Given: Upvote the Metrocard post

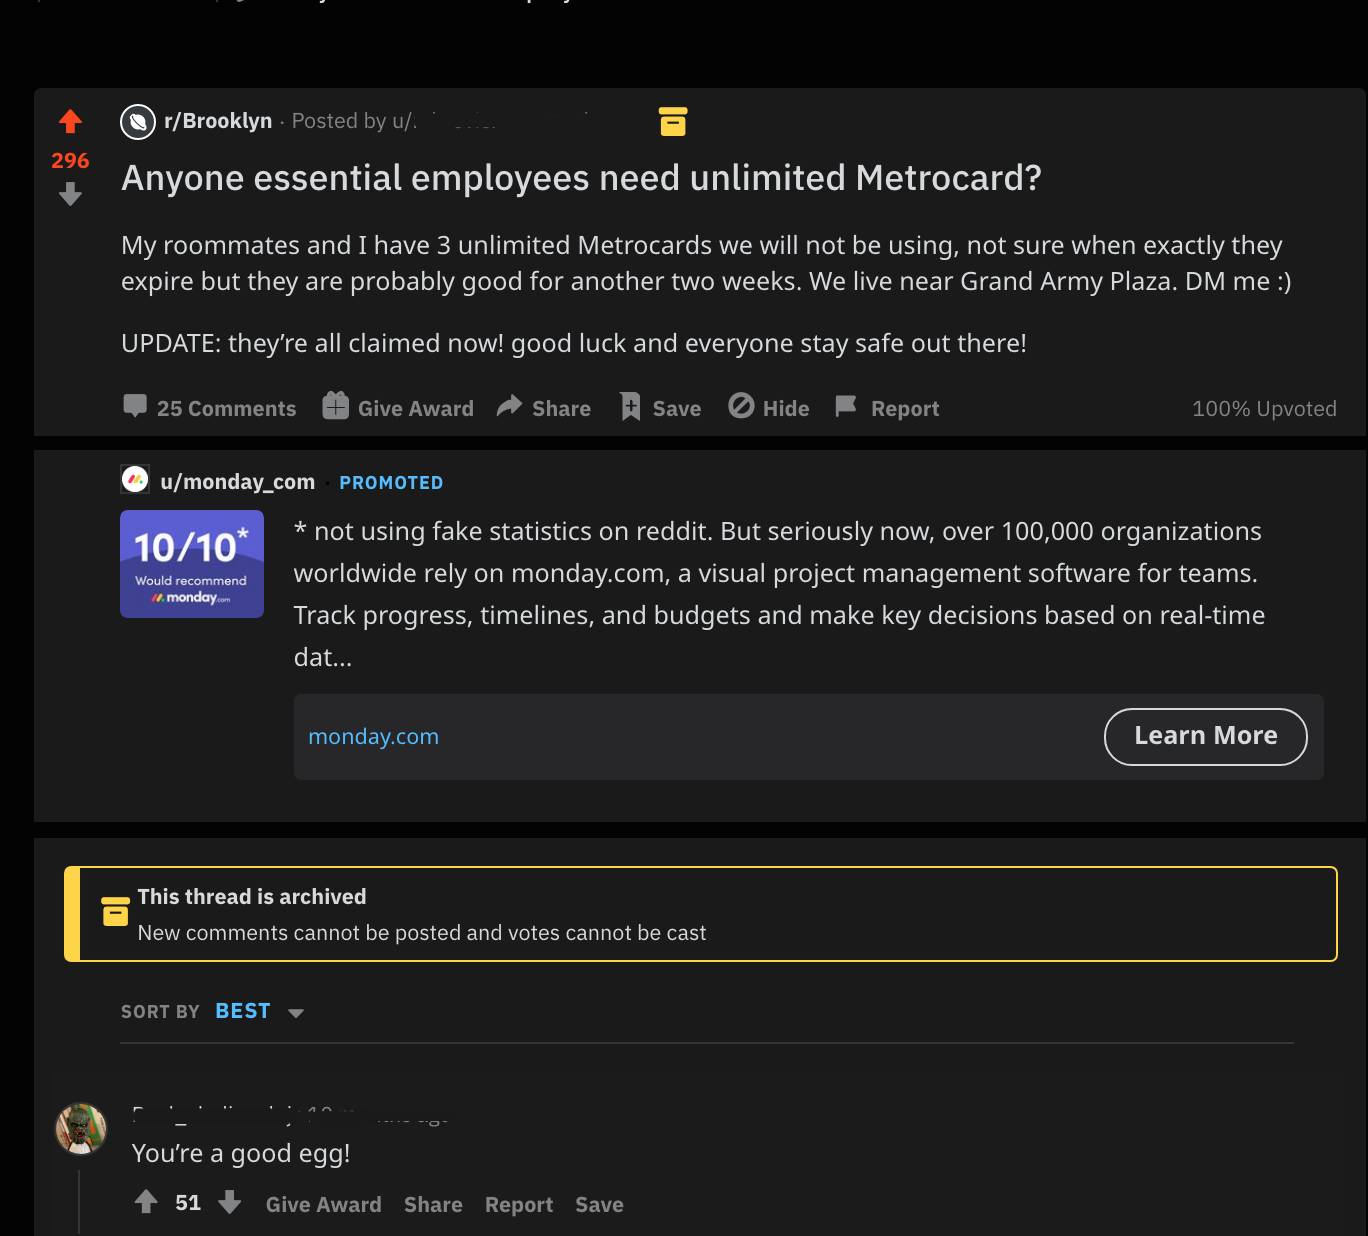Looking at the screenshot, I should (x=69, y=120).
